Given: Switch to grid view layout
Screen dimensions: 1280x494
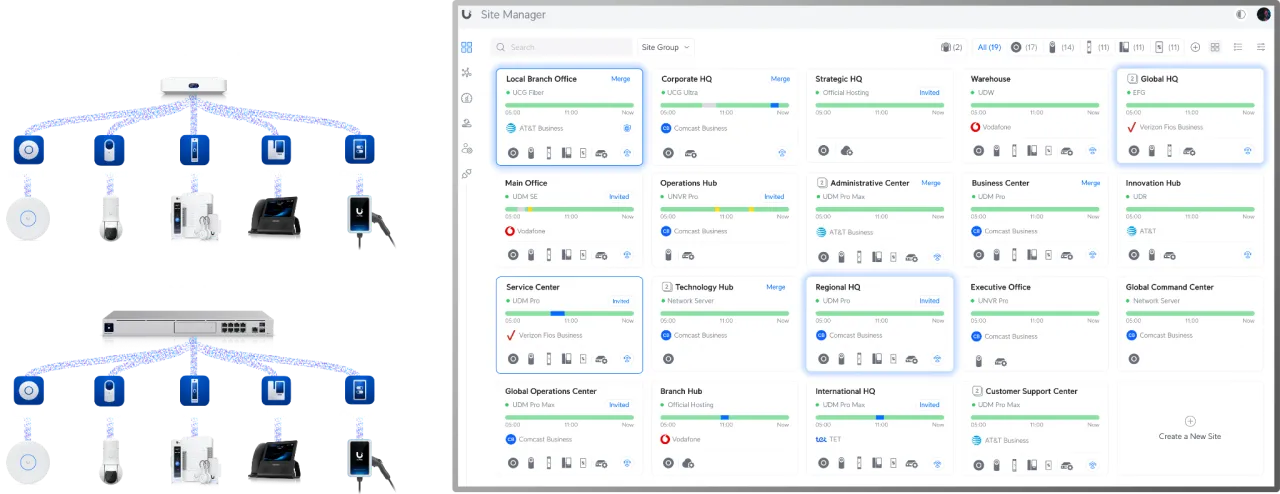Looking at the screenshot, I should click(1215, 47).
